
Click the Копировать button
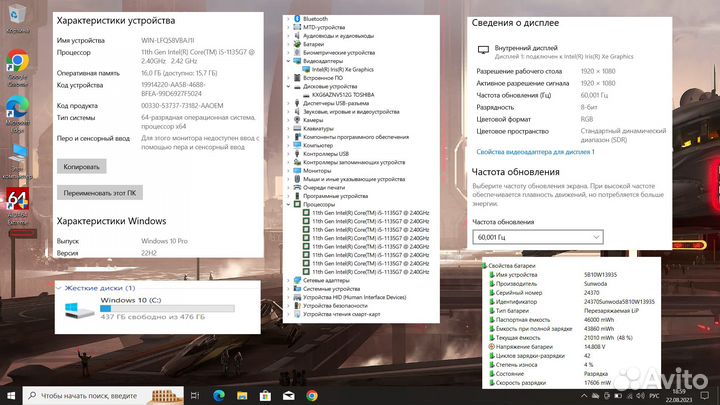[x=81, y=167]
